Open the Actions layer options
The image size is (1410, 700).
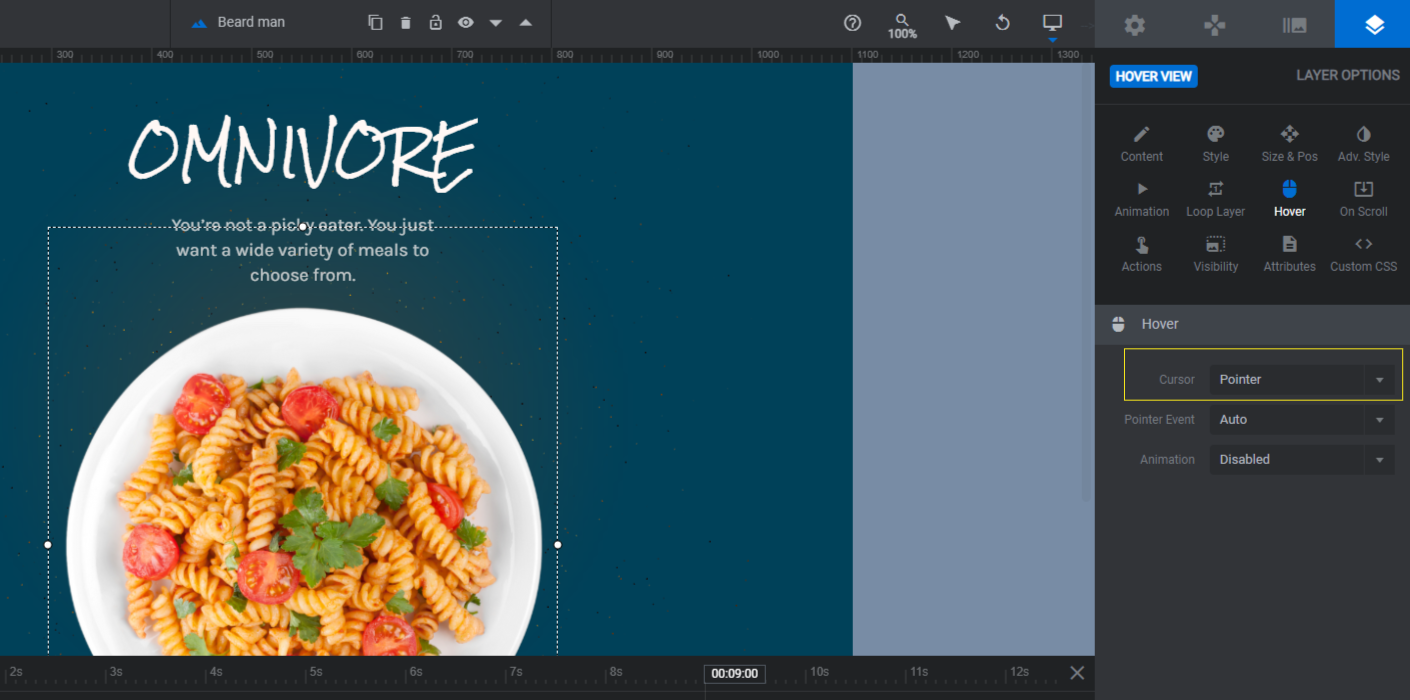coord(1141,254)
